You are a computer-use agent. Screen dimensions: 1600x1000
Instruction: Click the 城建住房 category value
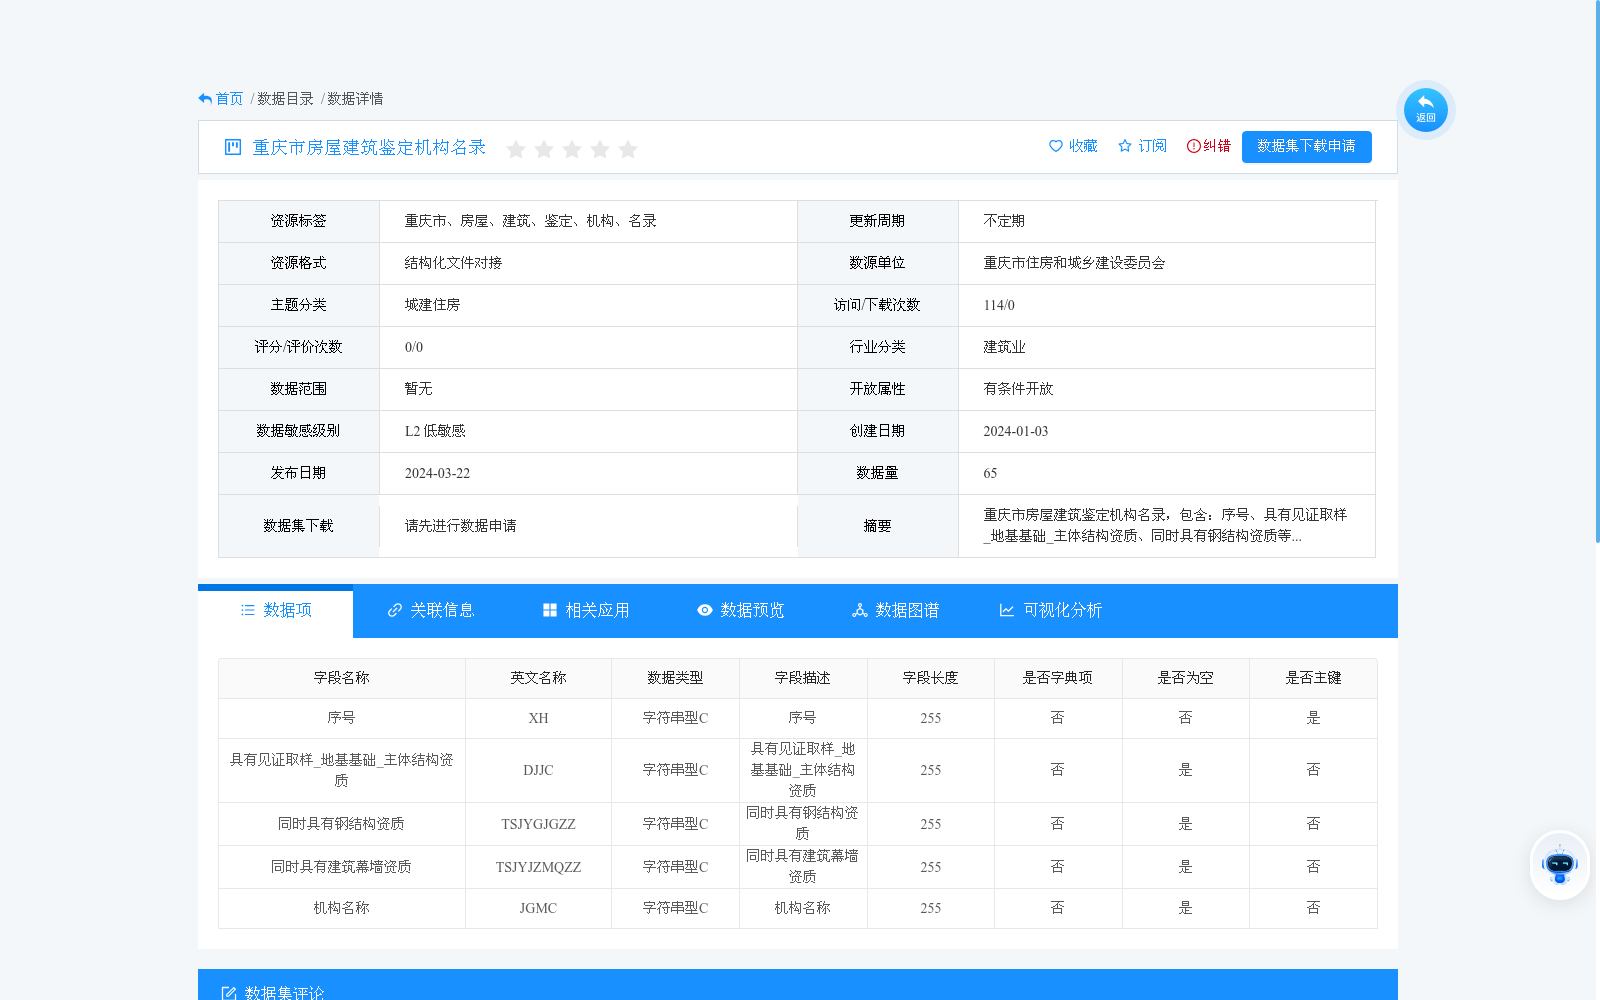(432, 305)
